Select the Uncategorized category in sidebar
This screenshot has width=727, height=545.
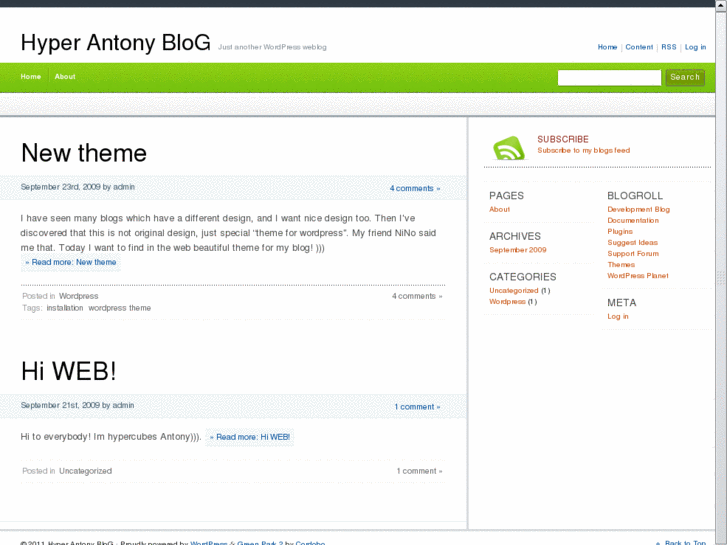click(513, 291)
